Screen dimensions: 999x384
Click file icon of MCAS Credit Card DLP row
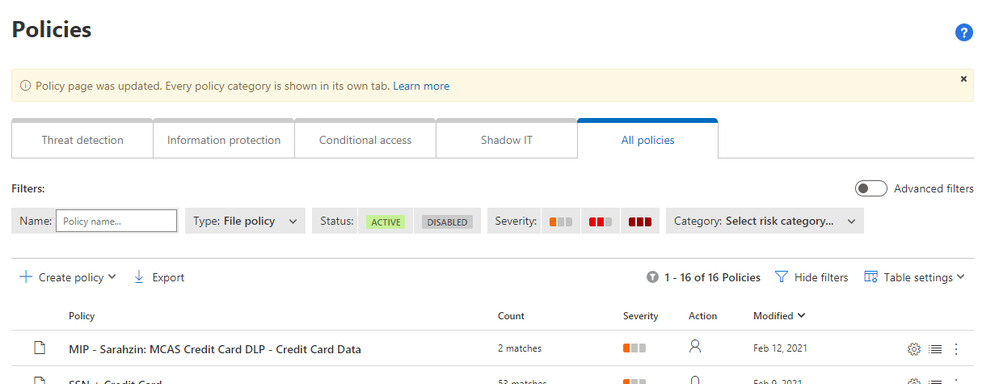pyautogui.click(x=40, y=348)
